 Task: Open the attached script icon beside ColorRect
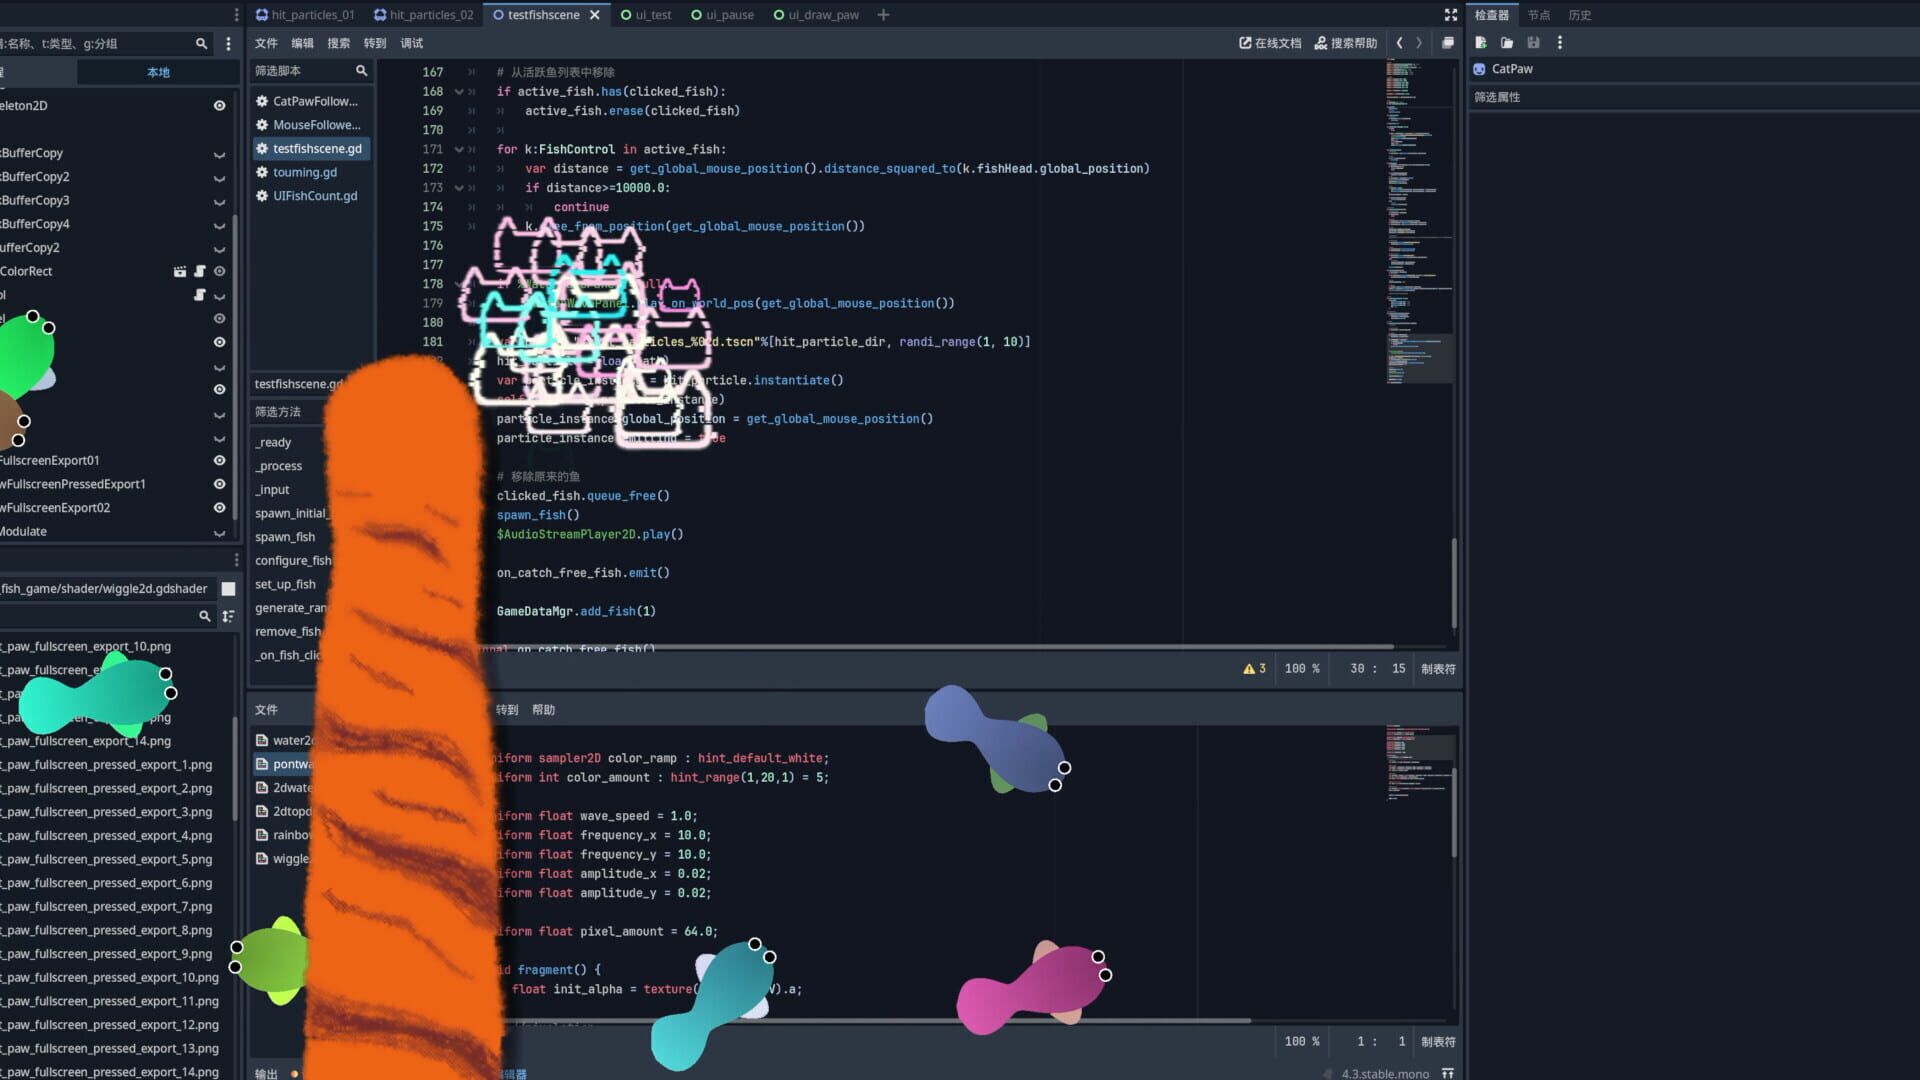(x=199, y=271)
